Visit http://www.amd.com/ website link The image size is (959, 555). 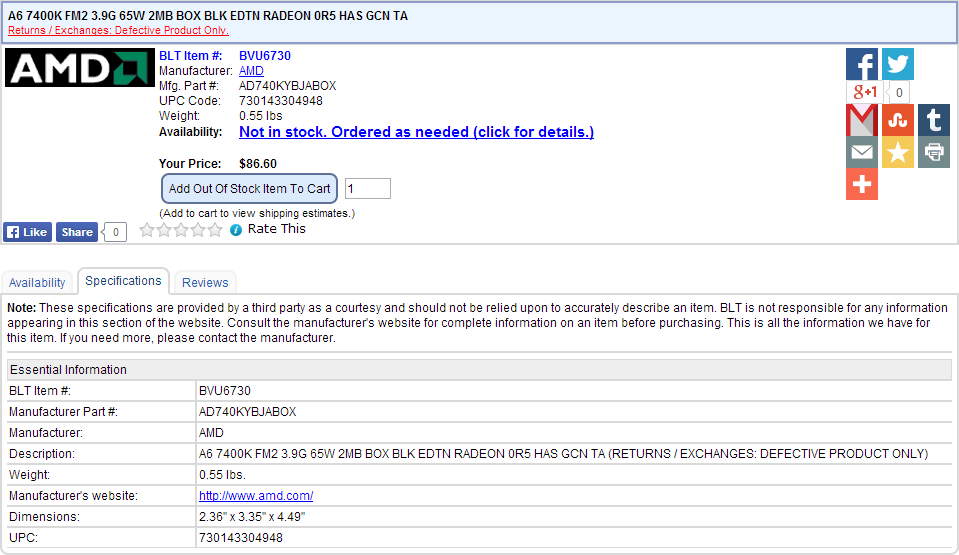coord(256,496)
